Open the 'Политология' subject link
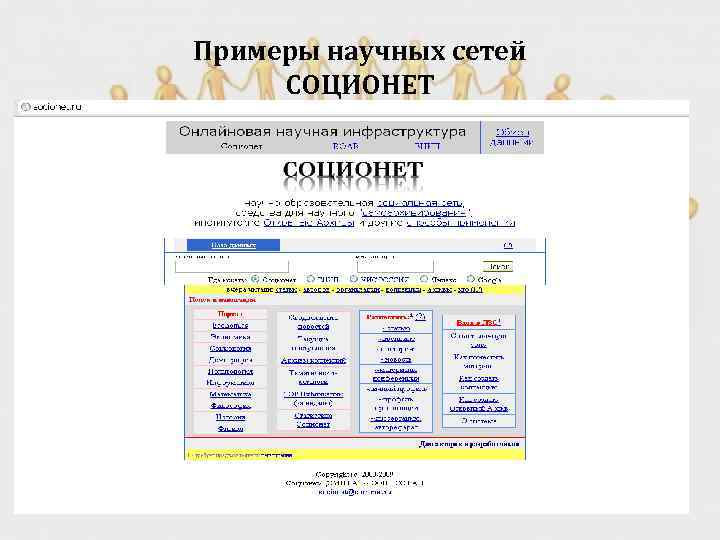This screenshot has width=720, height=540. [x=230, y=371]
